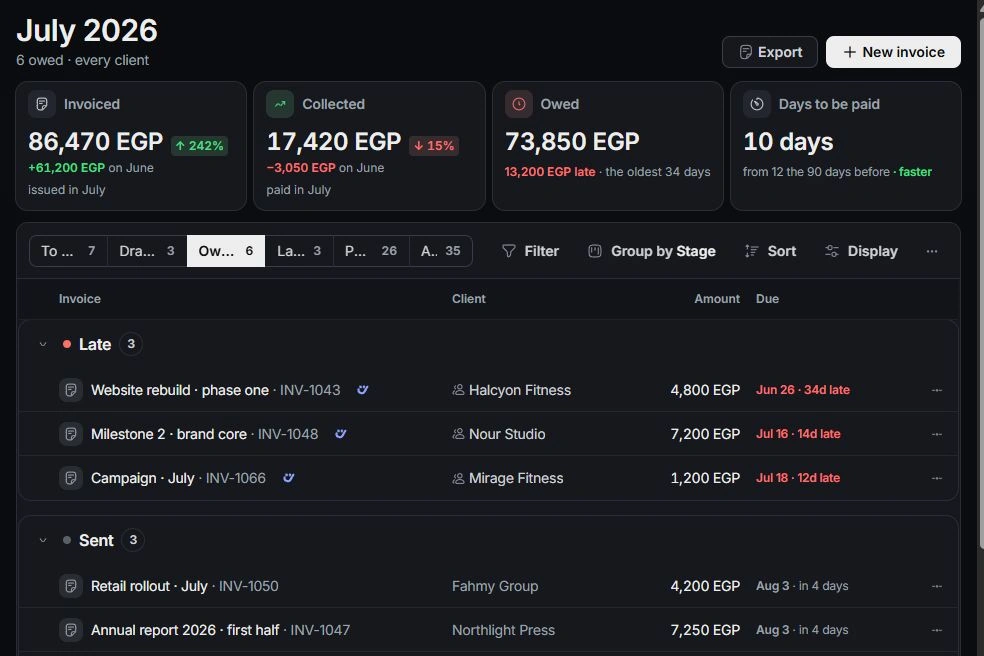
Task: Open the 'P...' tab with 26
Action: point(372,251)
